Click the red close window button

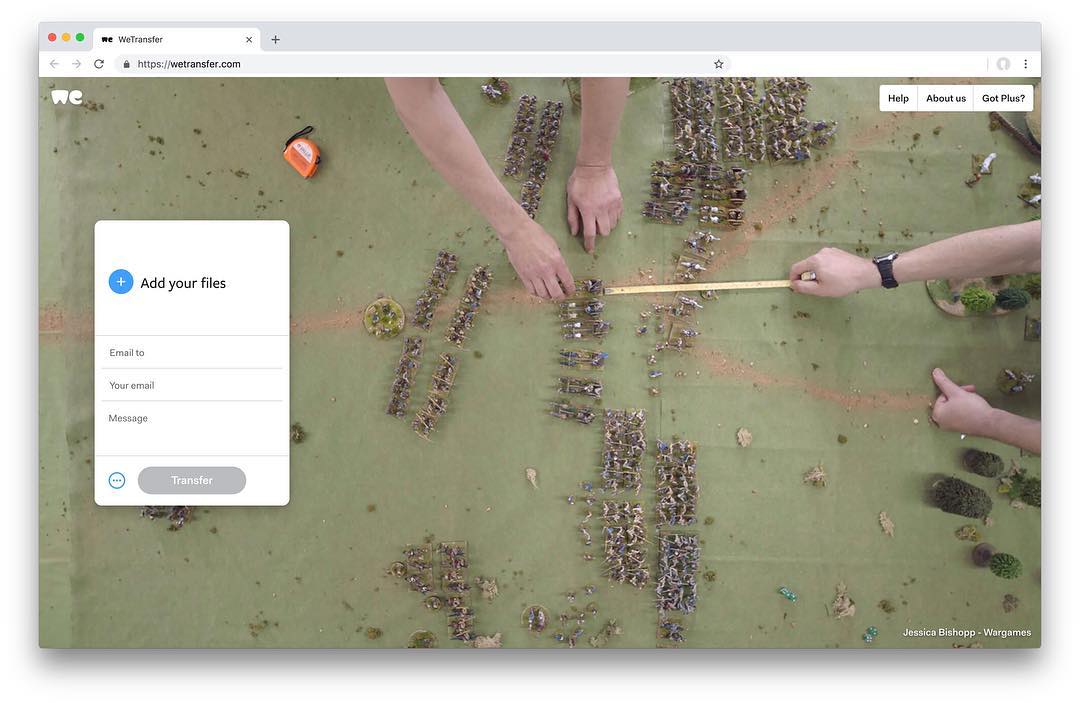52,37
